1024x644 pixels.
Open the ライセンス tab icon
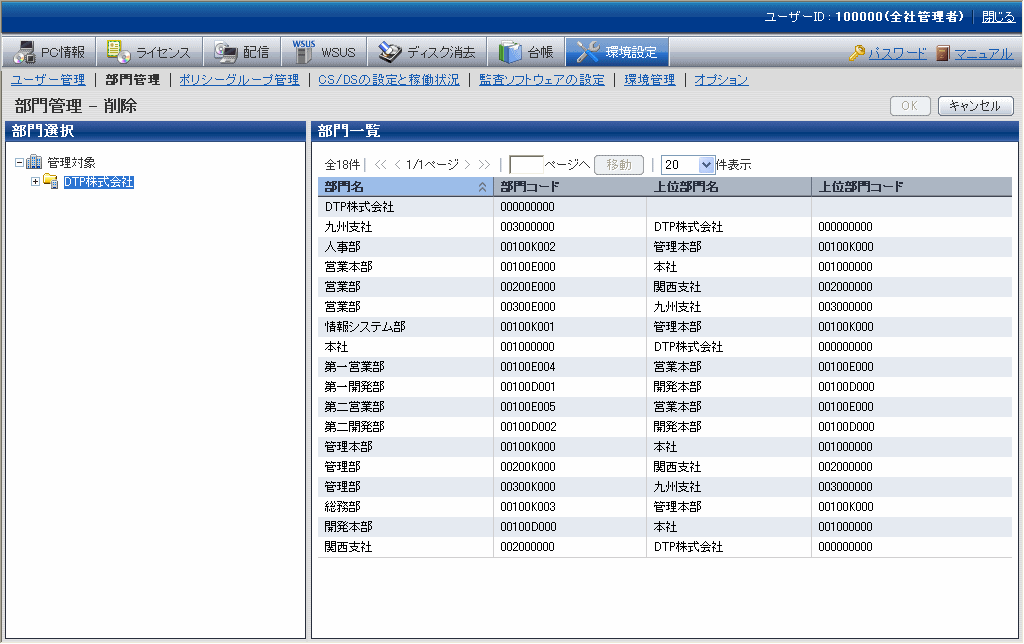(119, 52)
